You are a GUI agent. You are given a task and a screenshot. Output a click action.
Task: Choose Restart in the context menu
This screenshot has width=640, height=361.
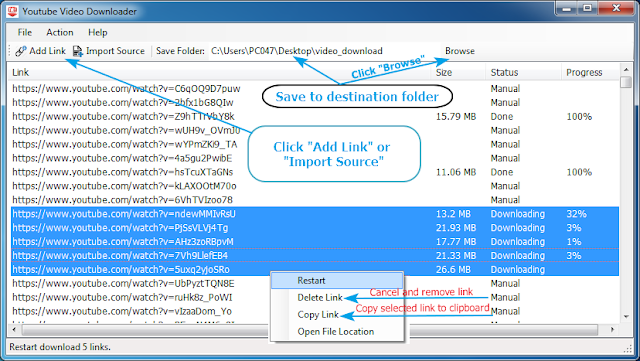[337, 281]
